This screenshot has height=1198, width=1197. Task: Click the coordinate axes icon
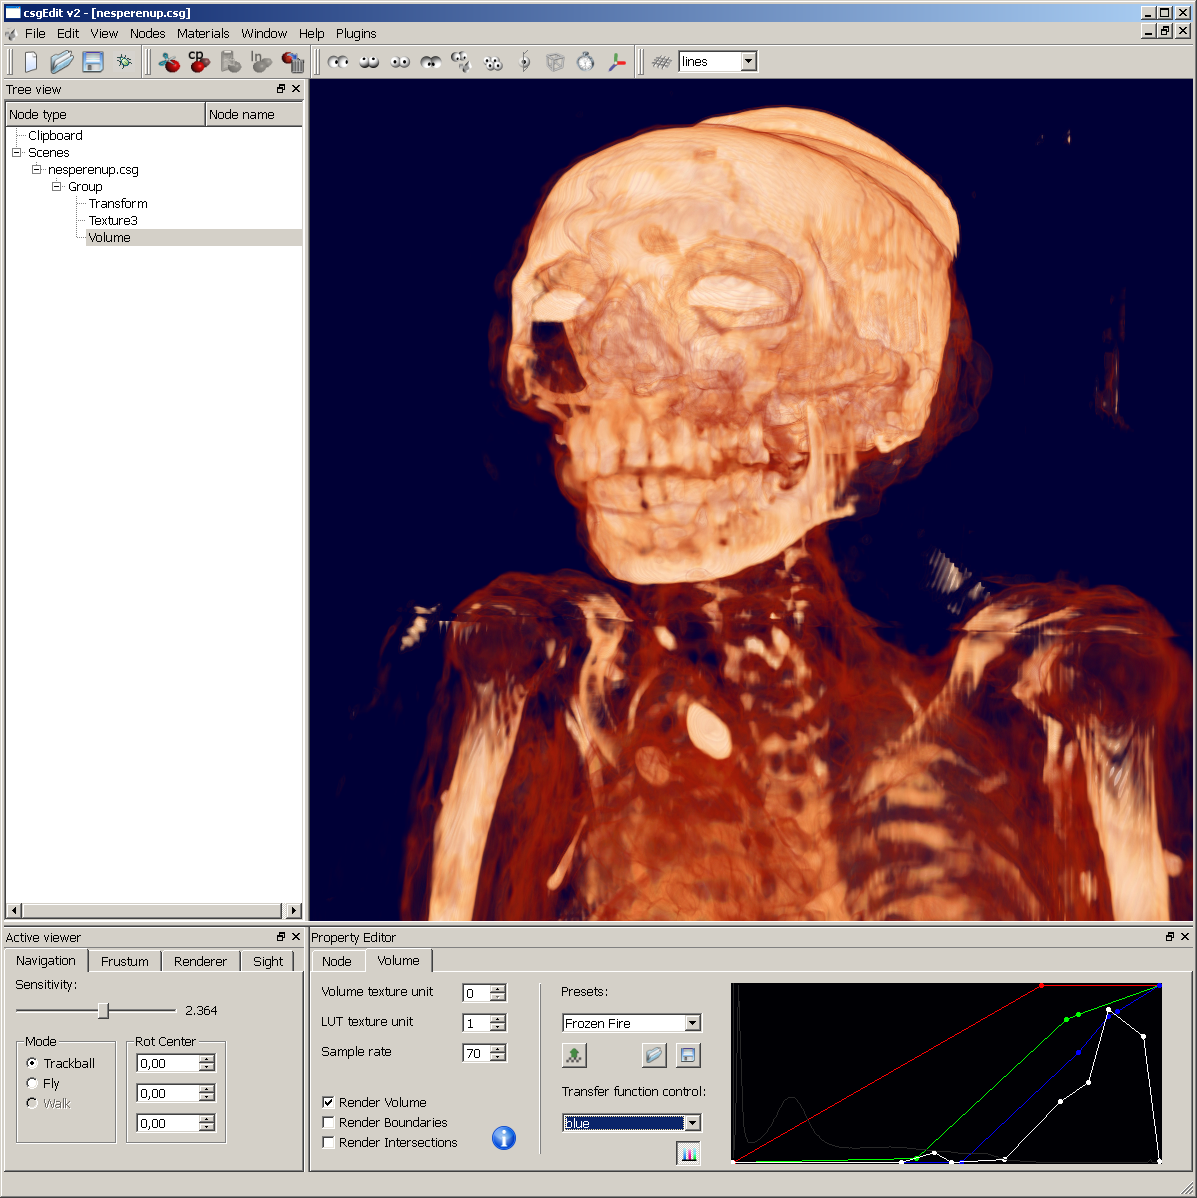coord(617,62)
